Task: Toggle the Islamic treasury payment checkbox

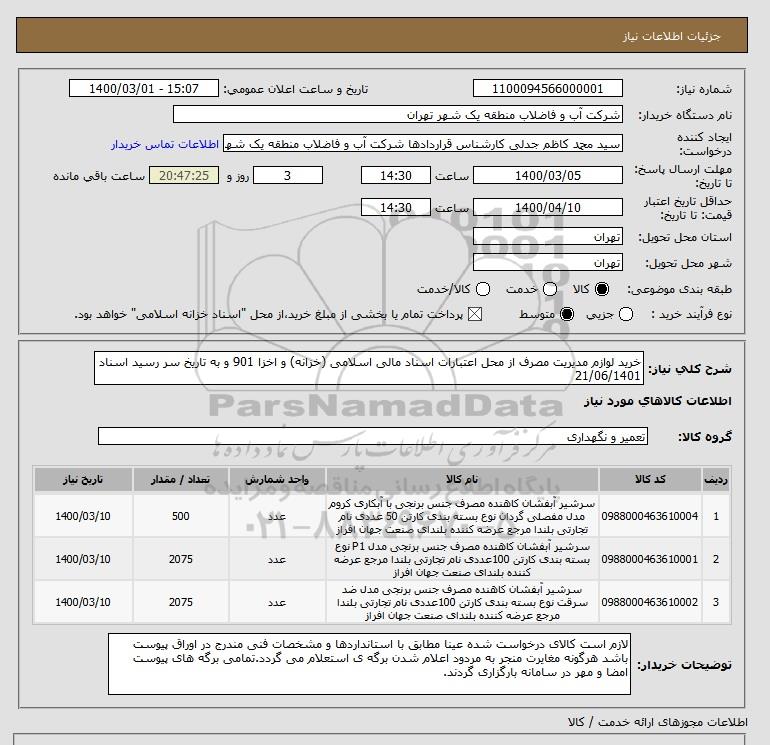Action: pyautogui.click(x=475, y=314)
